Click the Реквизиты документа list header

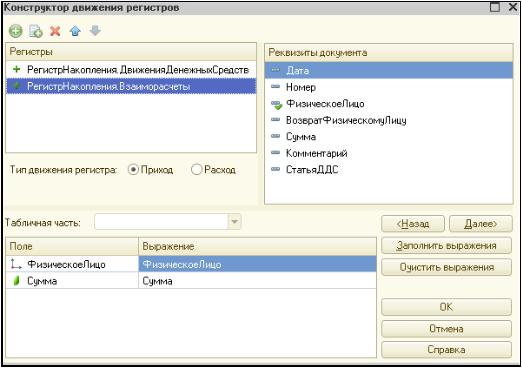coord(389,52)
